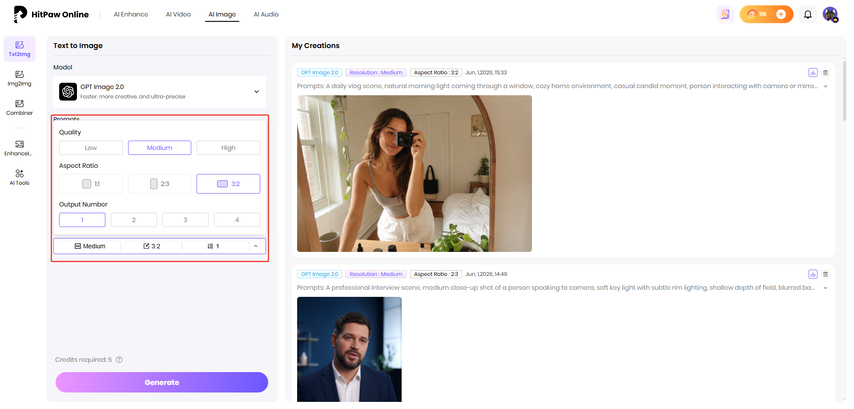Click the interview scene prompt text

click(556, 288)
